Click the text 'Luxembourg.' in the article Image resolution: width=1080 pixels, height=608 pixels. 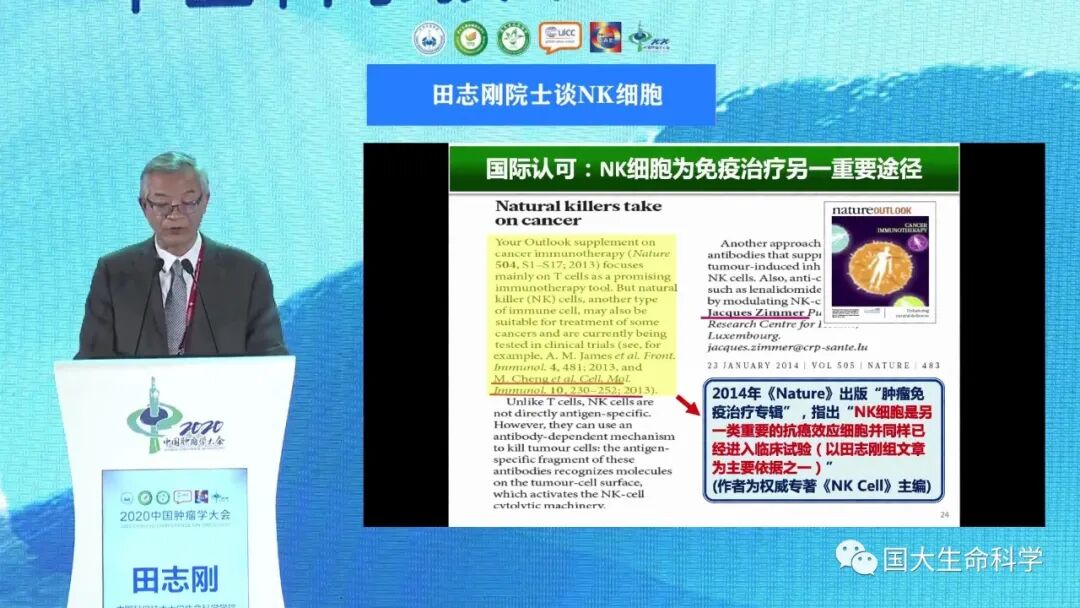pos(744,335)
